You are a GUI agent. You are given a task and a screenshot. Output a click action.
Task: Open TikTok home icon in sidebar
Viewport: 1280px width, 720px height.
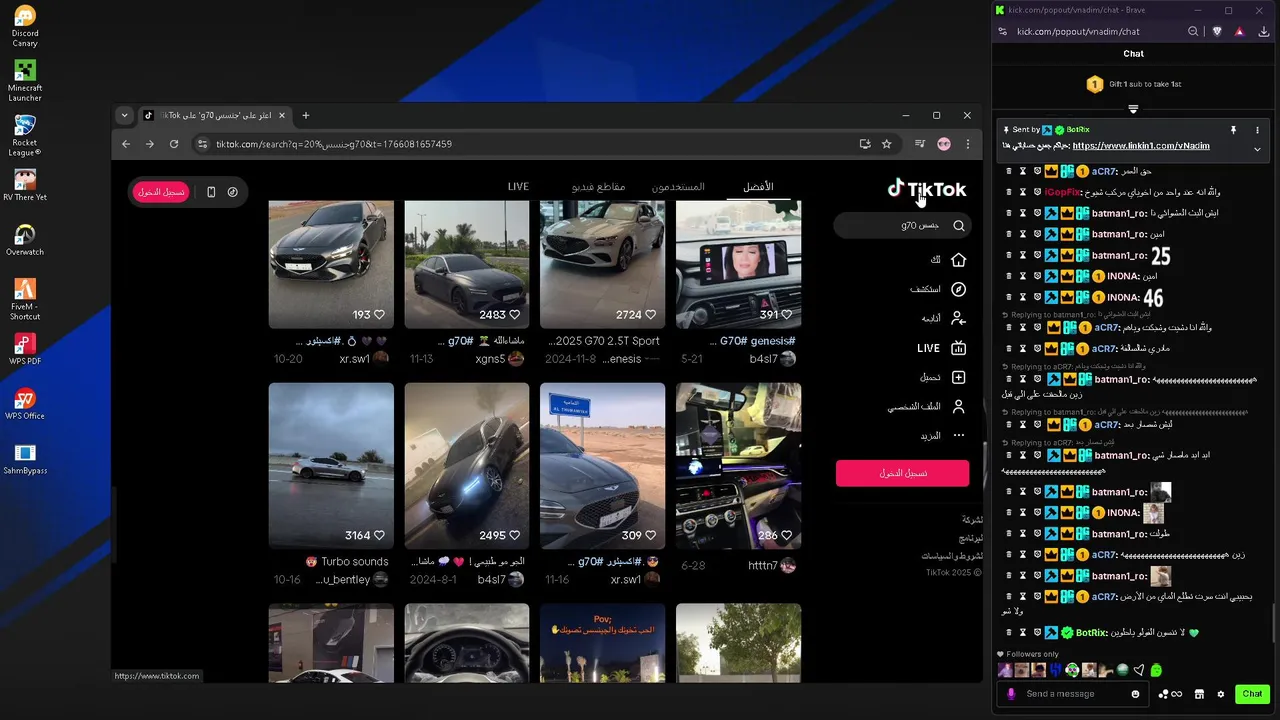click(x=958, y=260)
